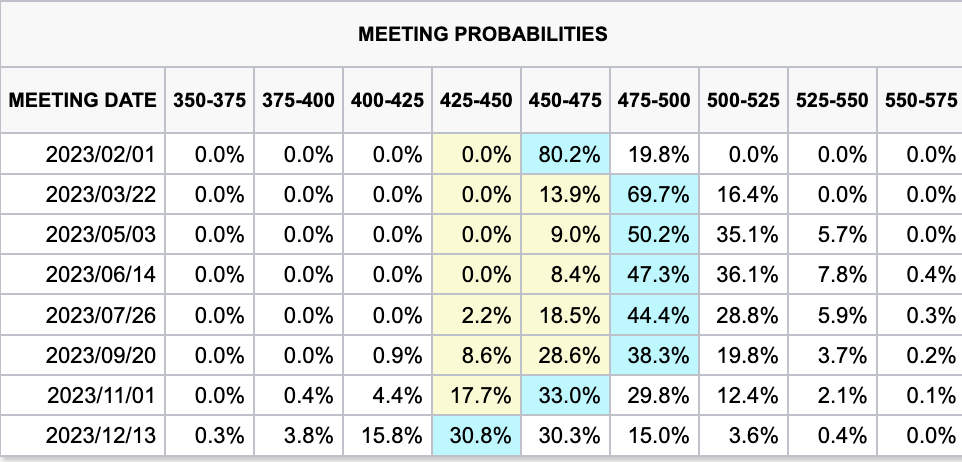Select the 475-500 column header
This screenshot has width=962, height=462.
(x=654, y=100)
